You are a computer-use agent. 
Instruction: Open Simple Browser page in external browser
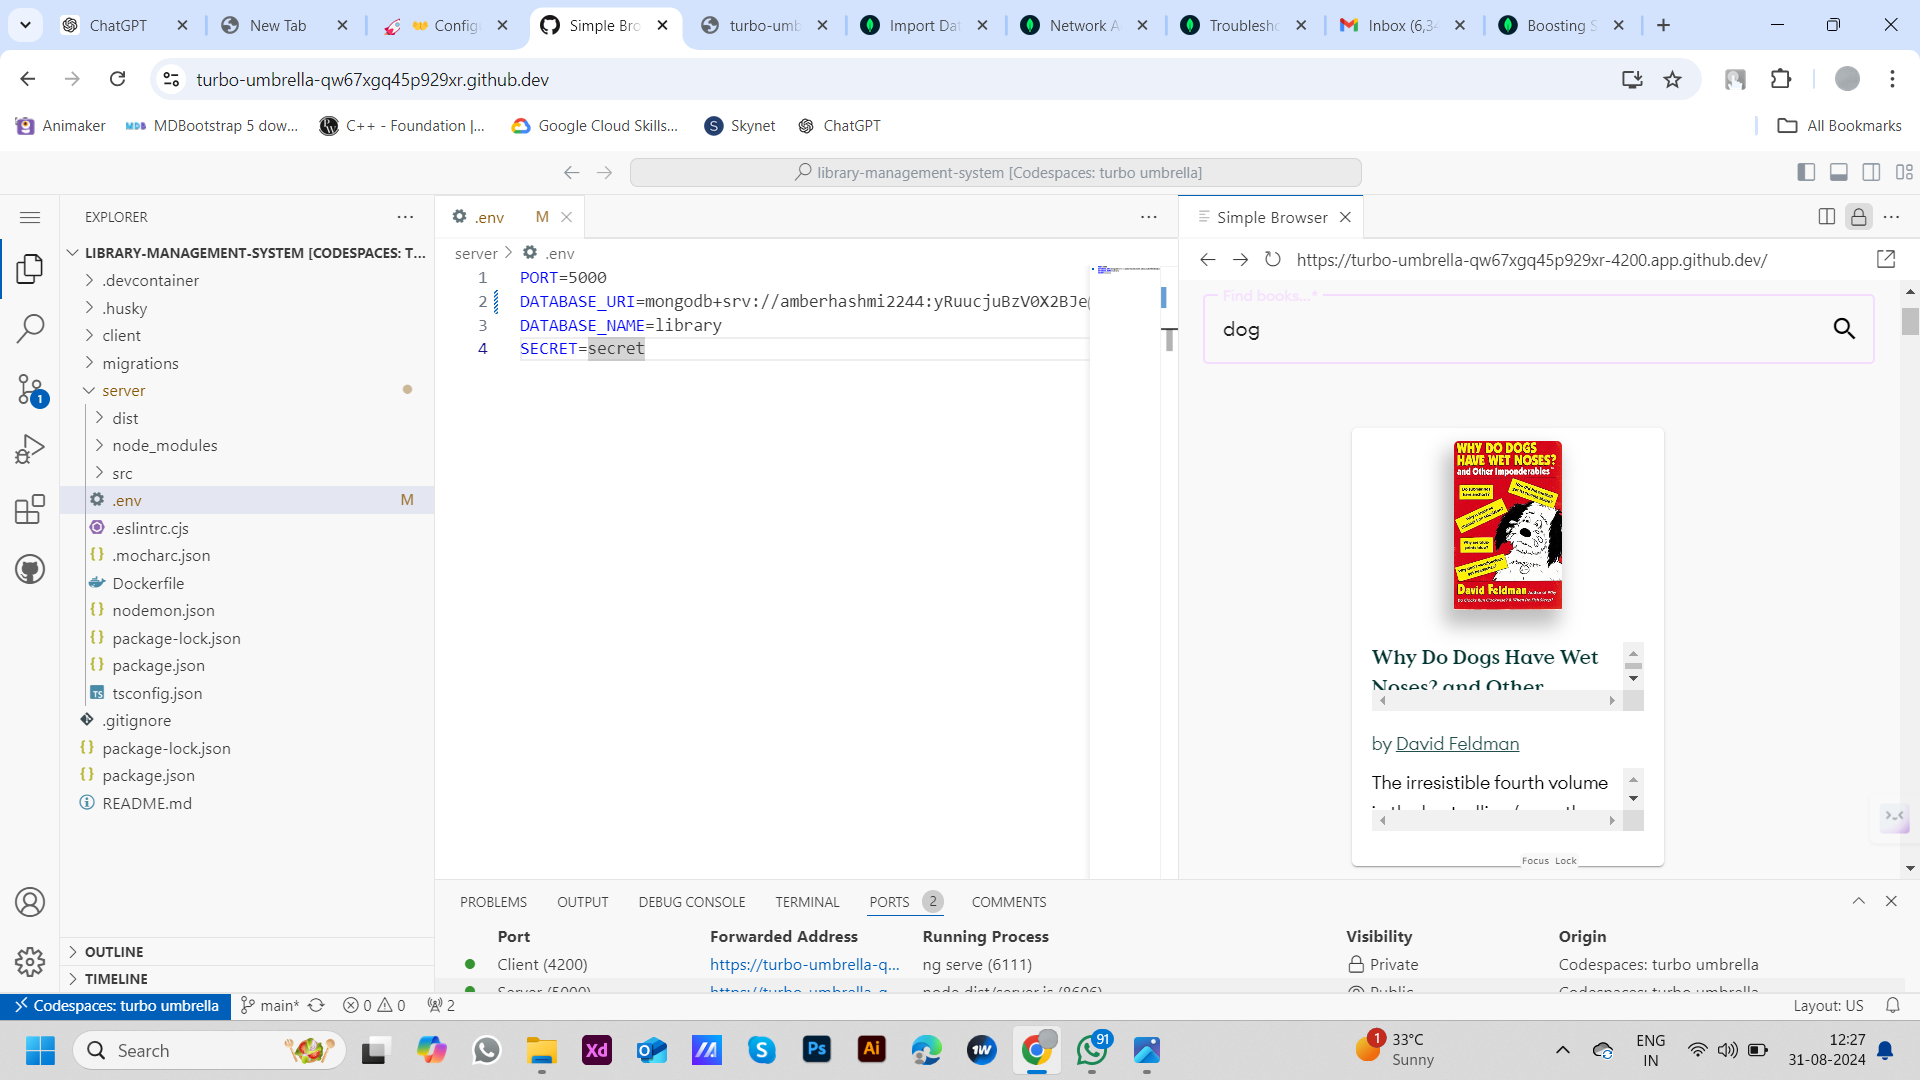click(x=1886, y=260)
